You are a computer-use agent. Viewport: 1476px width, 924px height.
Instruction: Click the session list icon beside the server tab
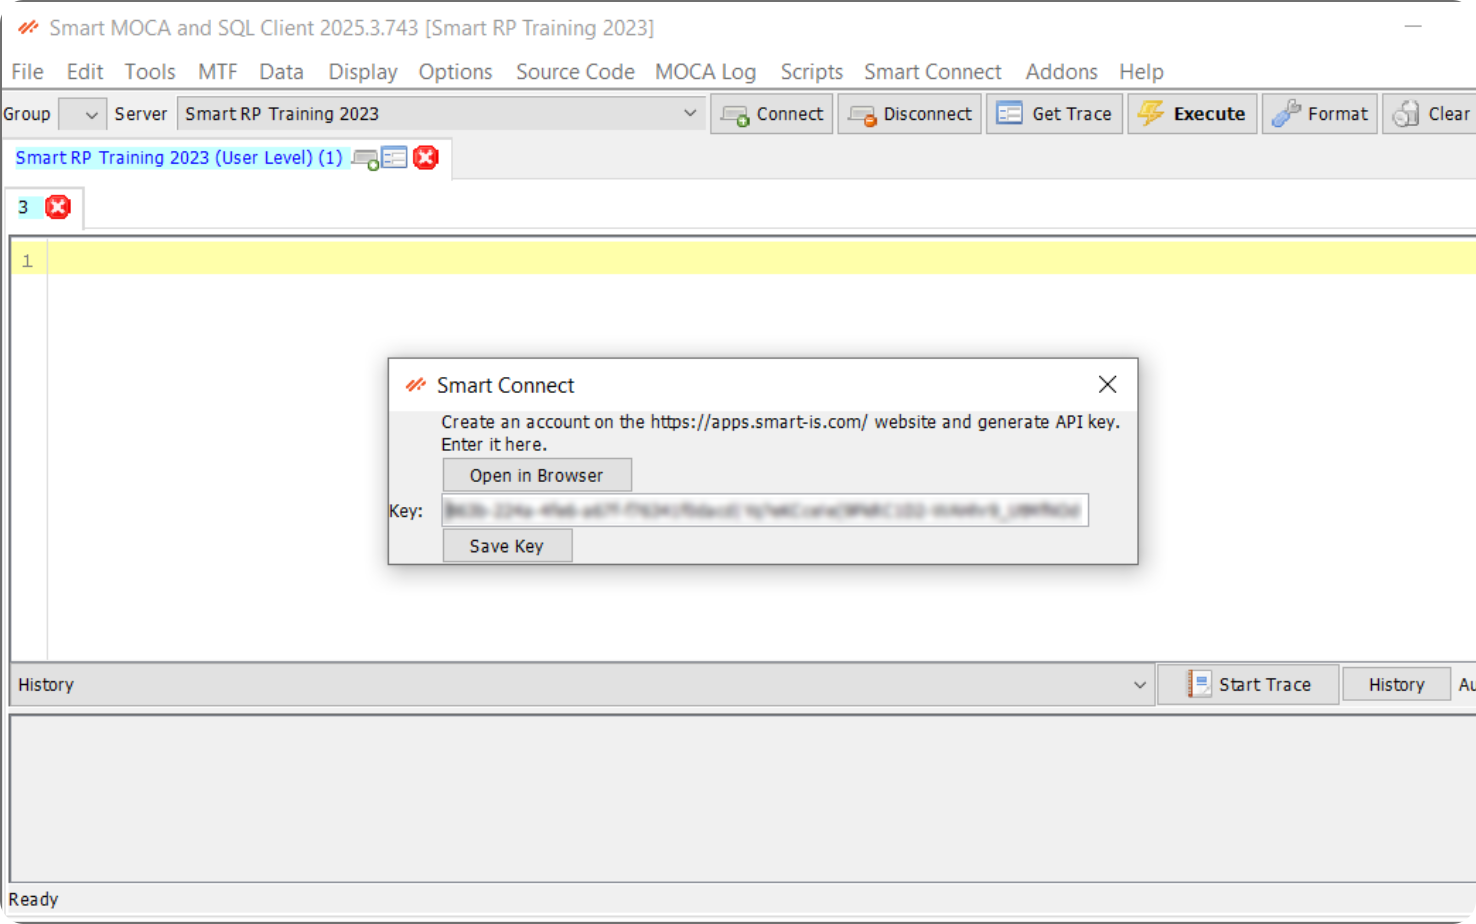(394, 158)
